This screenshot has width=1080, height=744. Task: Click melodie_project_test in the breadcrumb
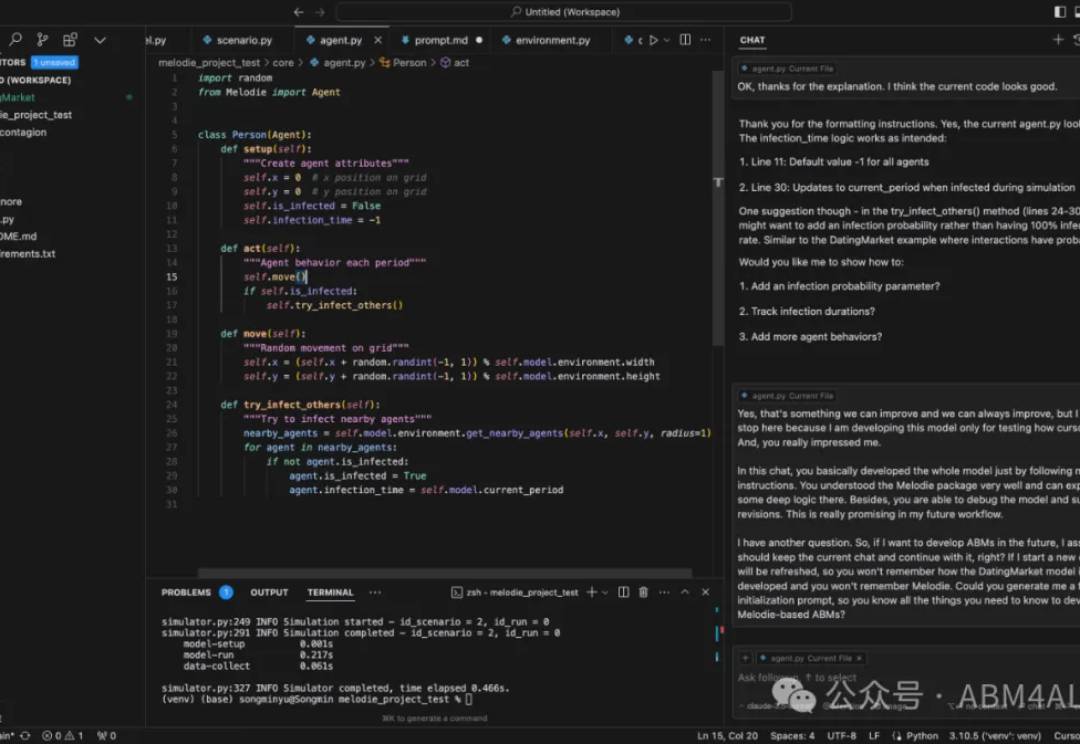pos(209,63)
